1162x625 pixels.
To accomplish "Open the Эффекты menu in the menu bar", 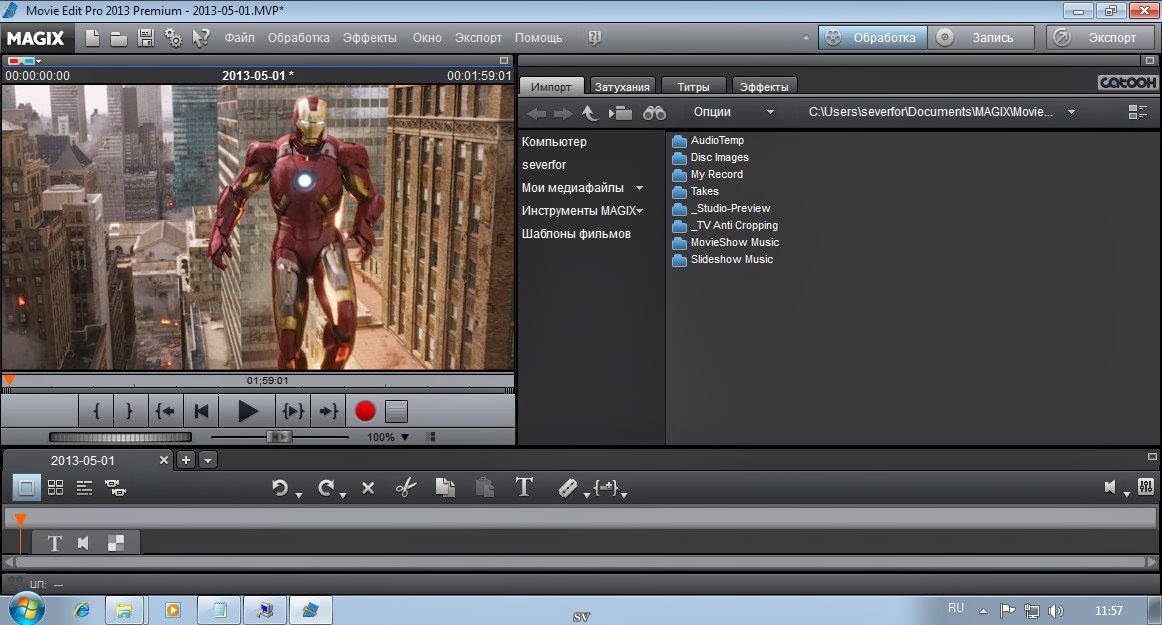I will pos(370,37).
